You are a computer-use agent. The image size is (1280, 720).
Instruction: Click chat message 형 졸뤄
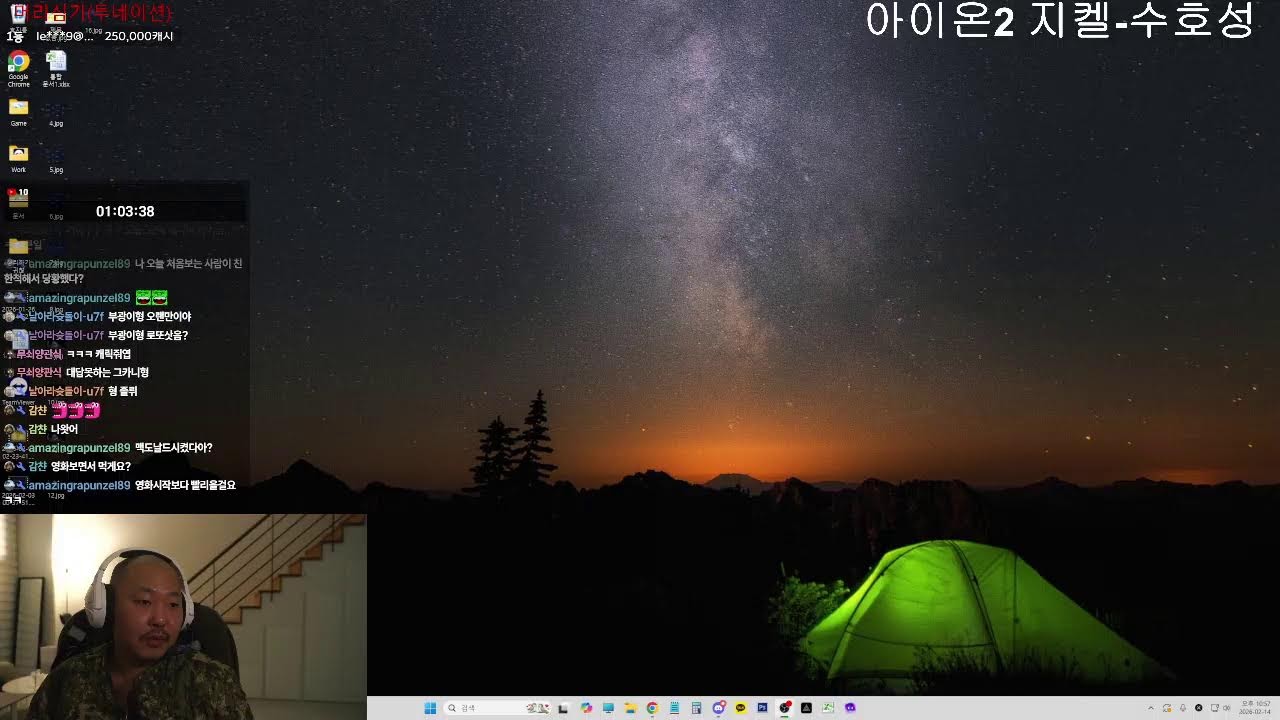click(x=122, y=391)
